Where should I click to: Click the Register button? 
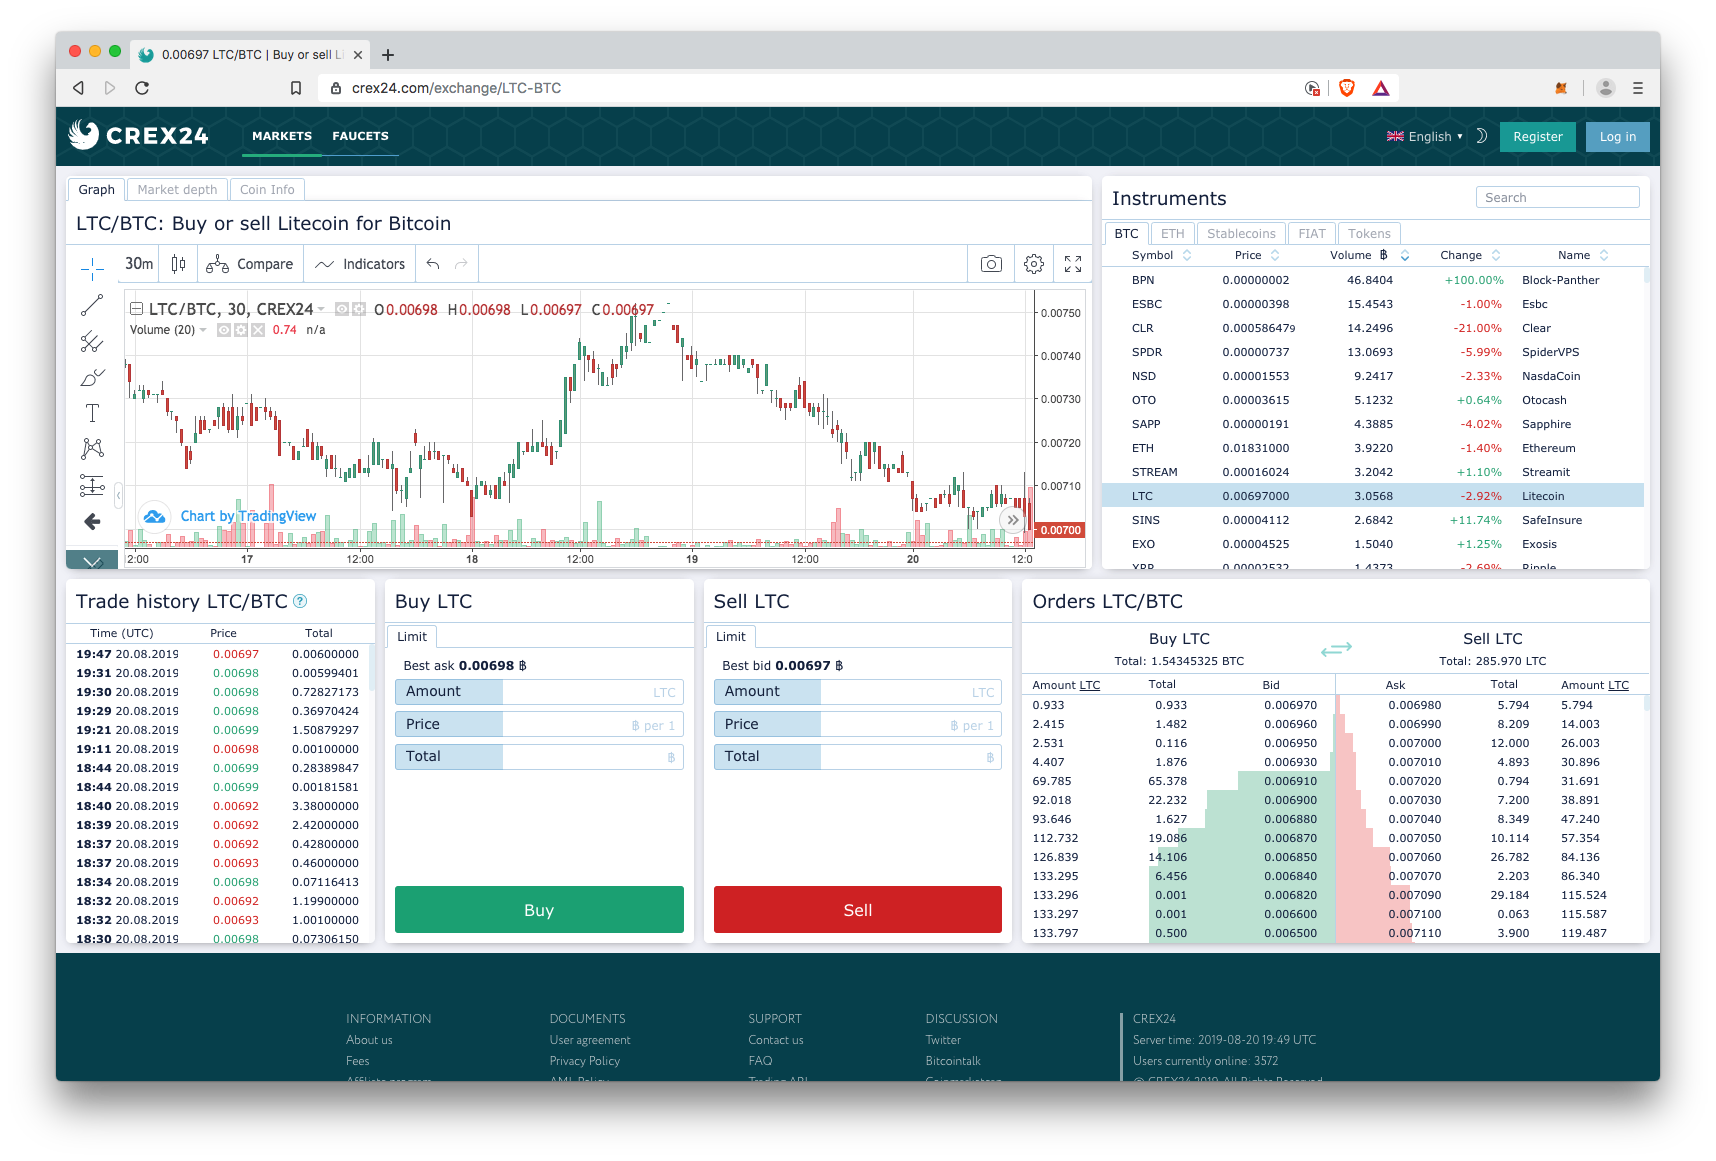[x=1537, y=137]
